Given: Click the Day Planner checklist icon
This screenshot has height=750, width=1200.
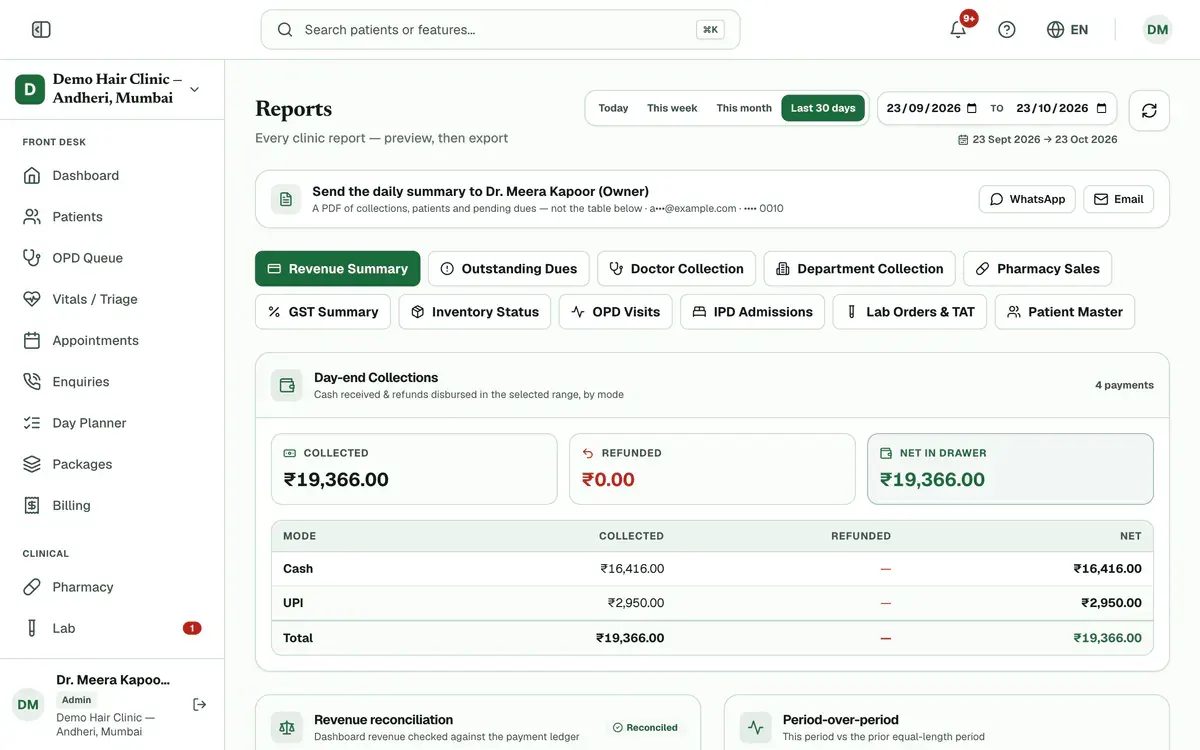Looking at the screenshot, I should (x=32, y=423).
